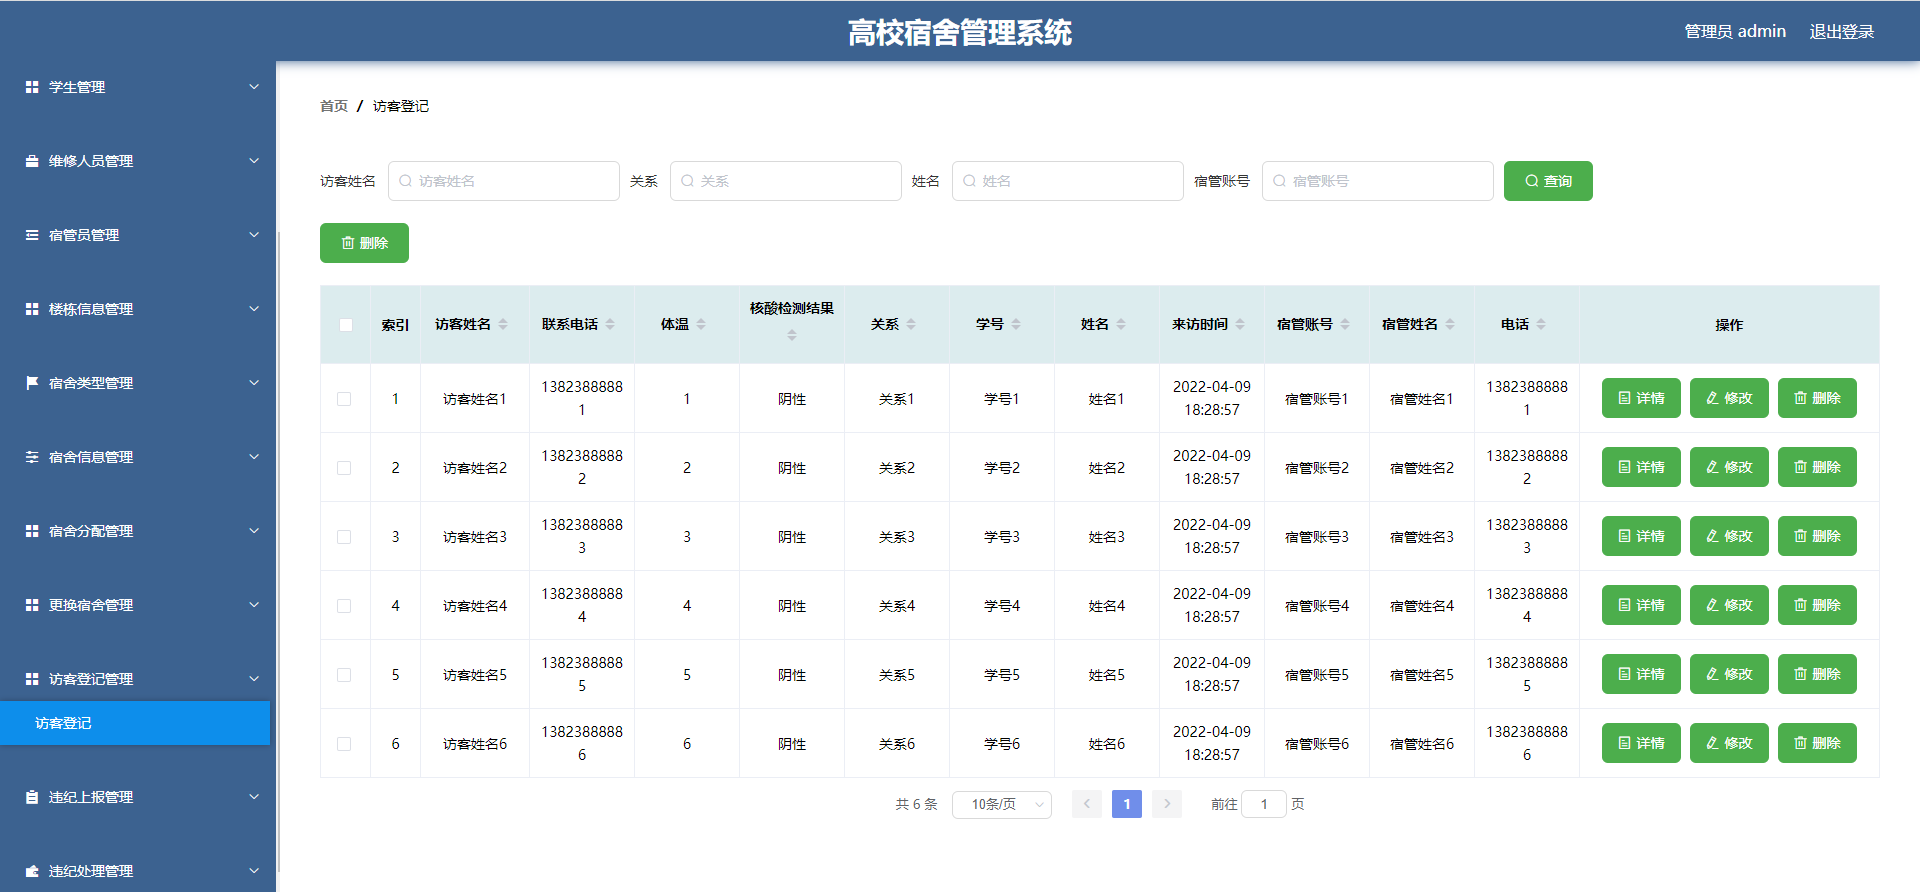The width and height of the screenshot is (1920, 892).
Task: Click the 更换宿舍管理 grid icon
Action: (32, 605)
